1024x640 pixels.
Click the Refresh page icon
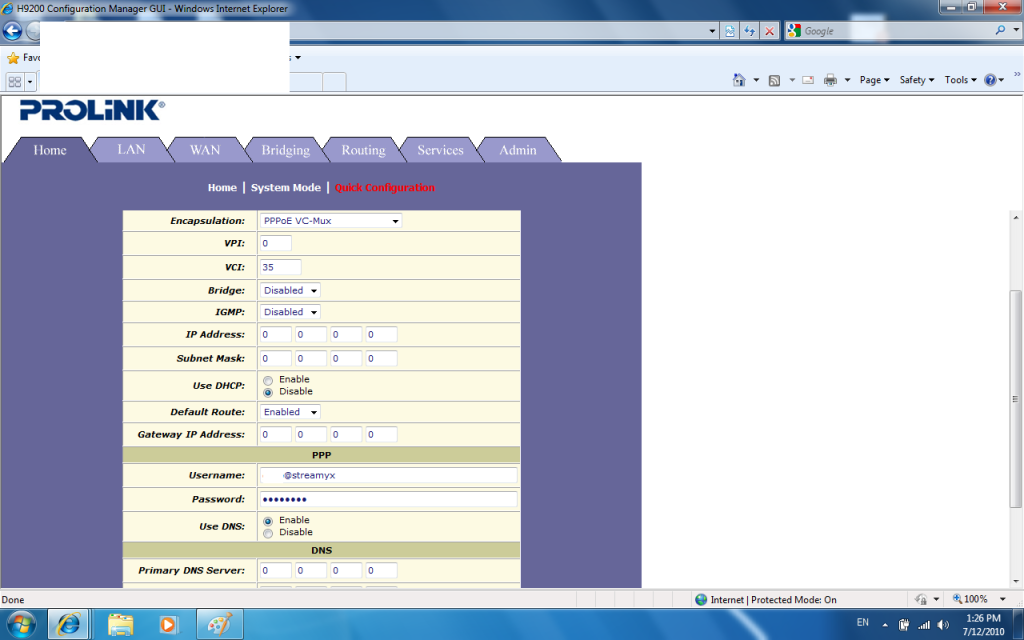point(749,31)
